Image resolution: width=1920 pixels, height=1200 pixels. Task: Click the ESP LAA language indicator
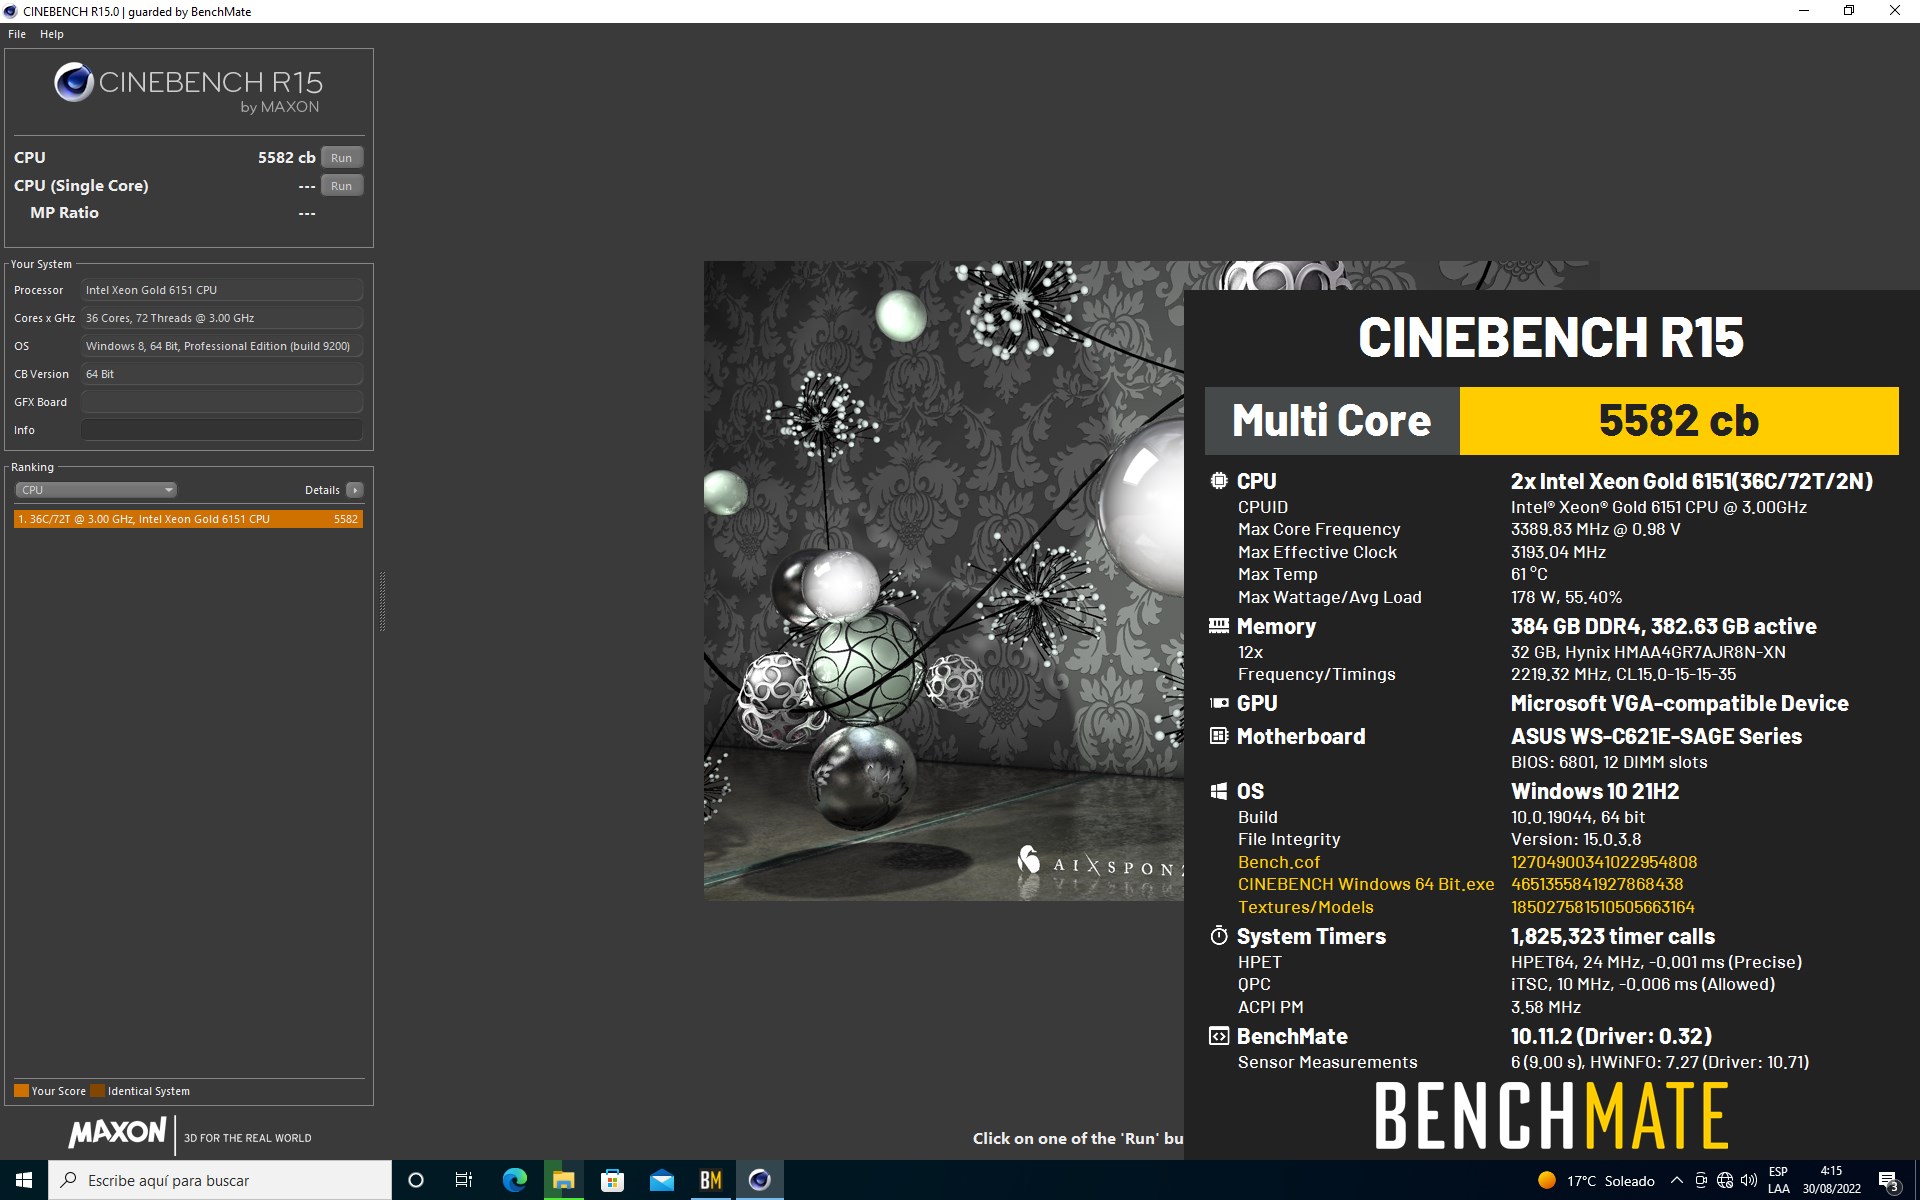click(x=1779, y=1180)
